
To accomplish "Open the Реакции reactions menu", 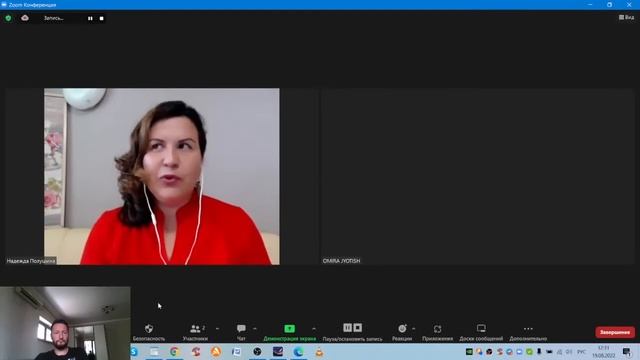I will click(x=402, y=332).
